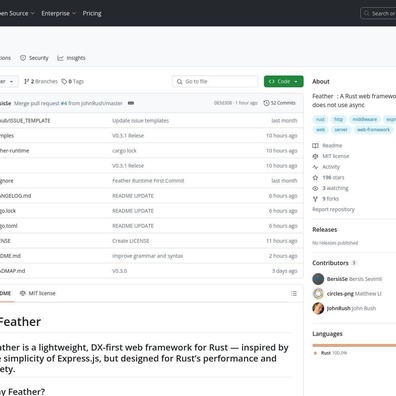Open 'Create LICENSE' commit message
This screenshot has height=396, width=396.
point(131,241)
